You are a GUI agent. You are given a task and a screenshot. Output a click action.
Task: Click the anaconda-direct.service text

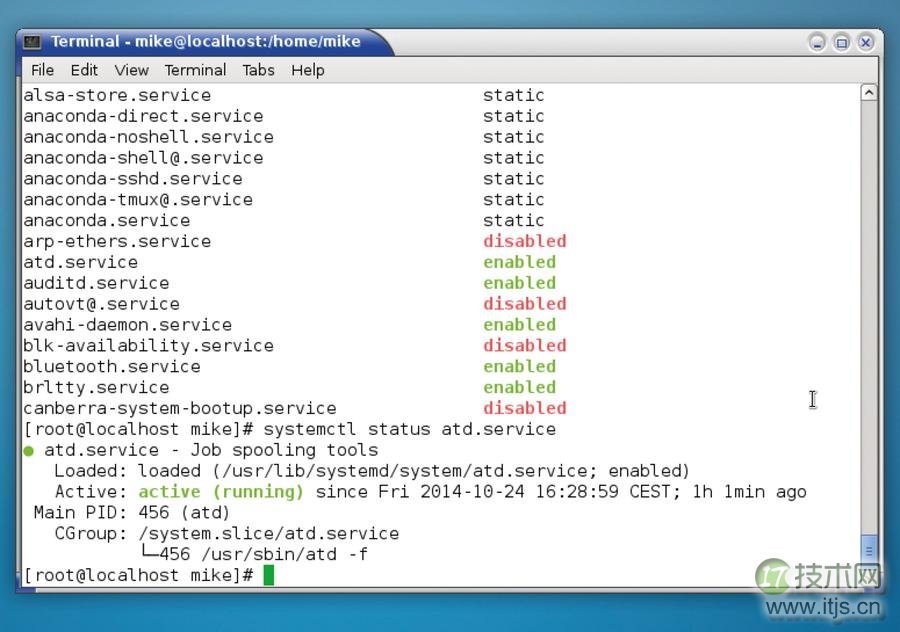point(143,116)
